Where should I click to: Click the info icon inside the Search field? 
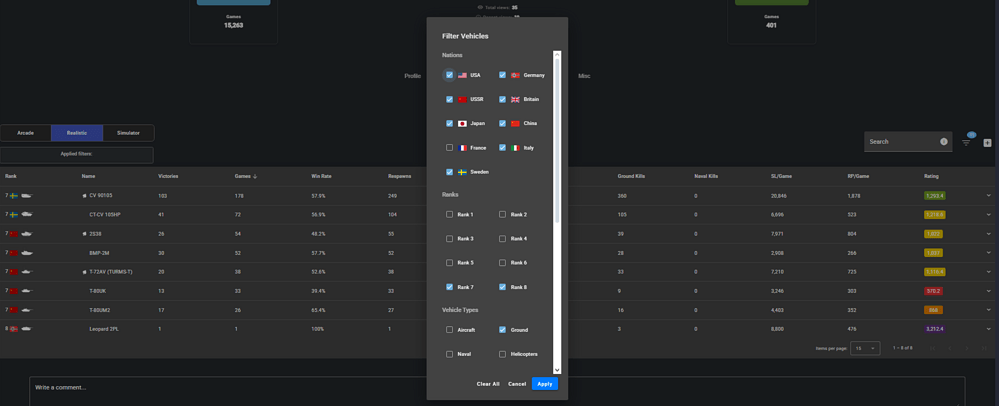pyautogui.click(x=943, y=142)
